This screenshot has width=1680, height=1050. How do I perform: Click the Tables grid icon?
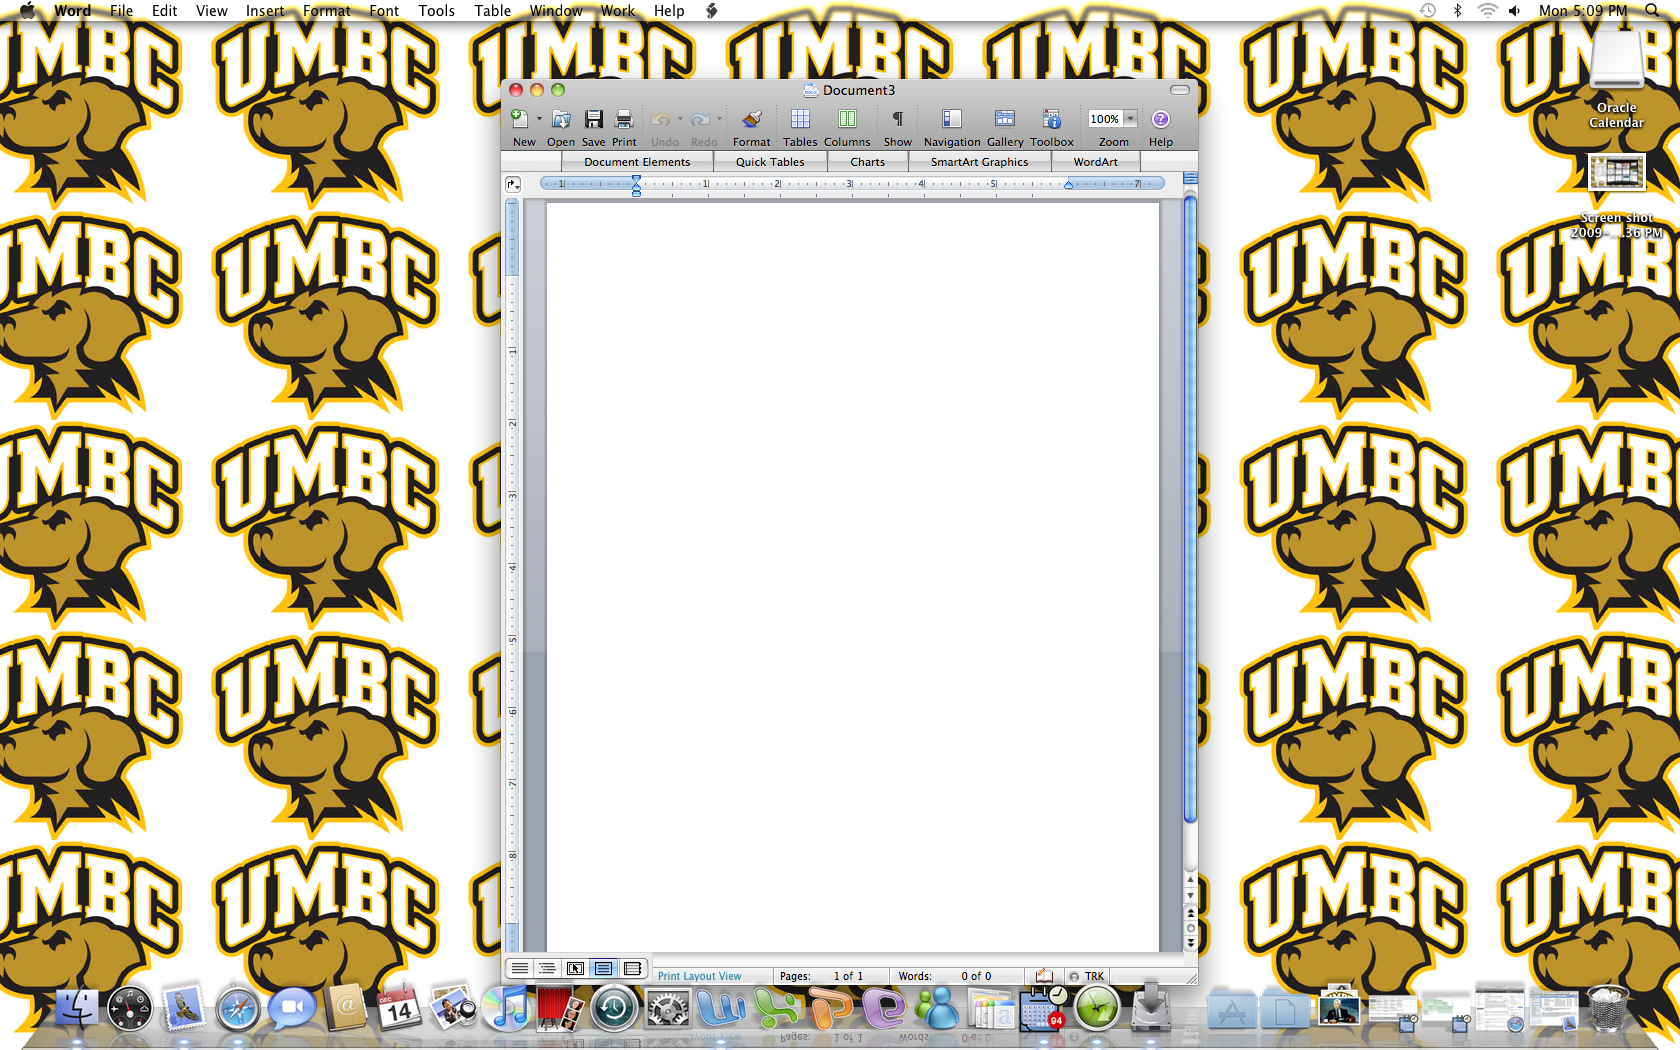[x=800, y=120]
